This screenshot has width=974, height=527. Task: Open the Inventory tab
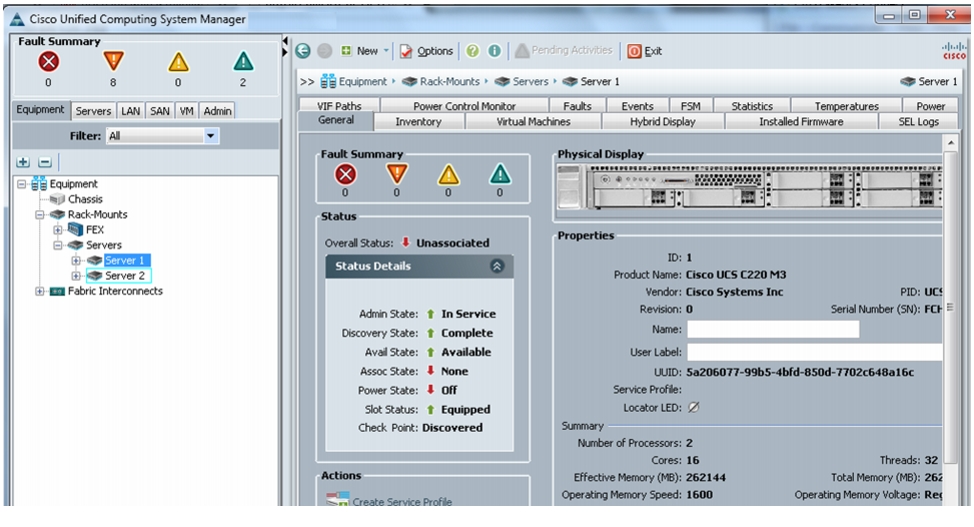418,122
